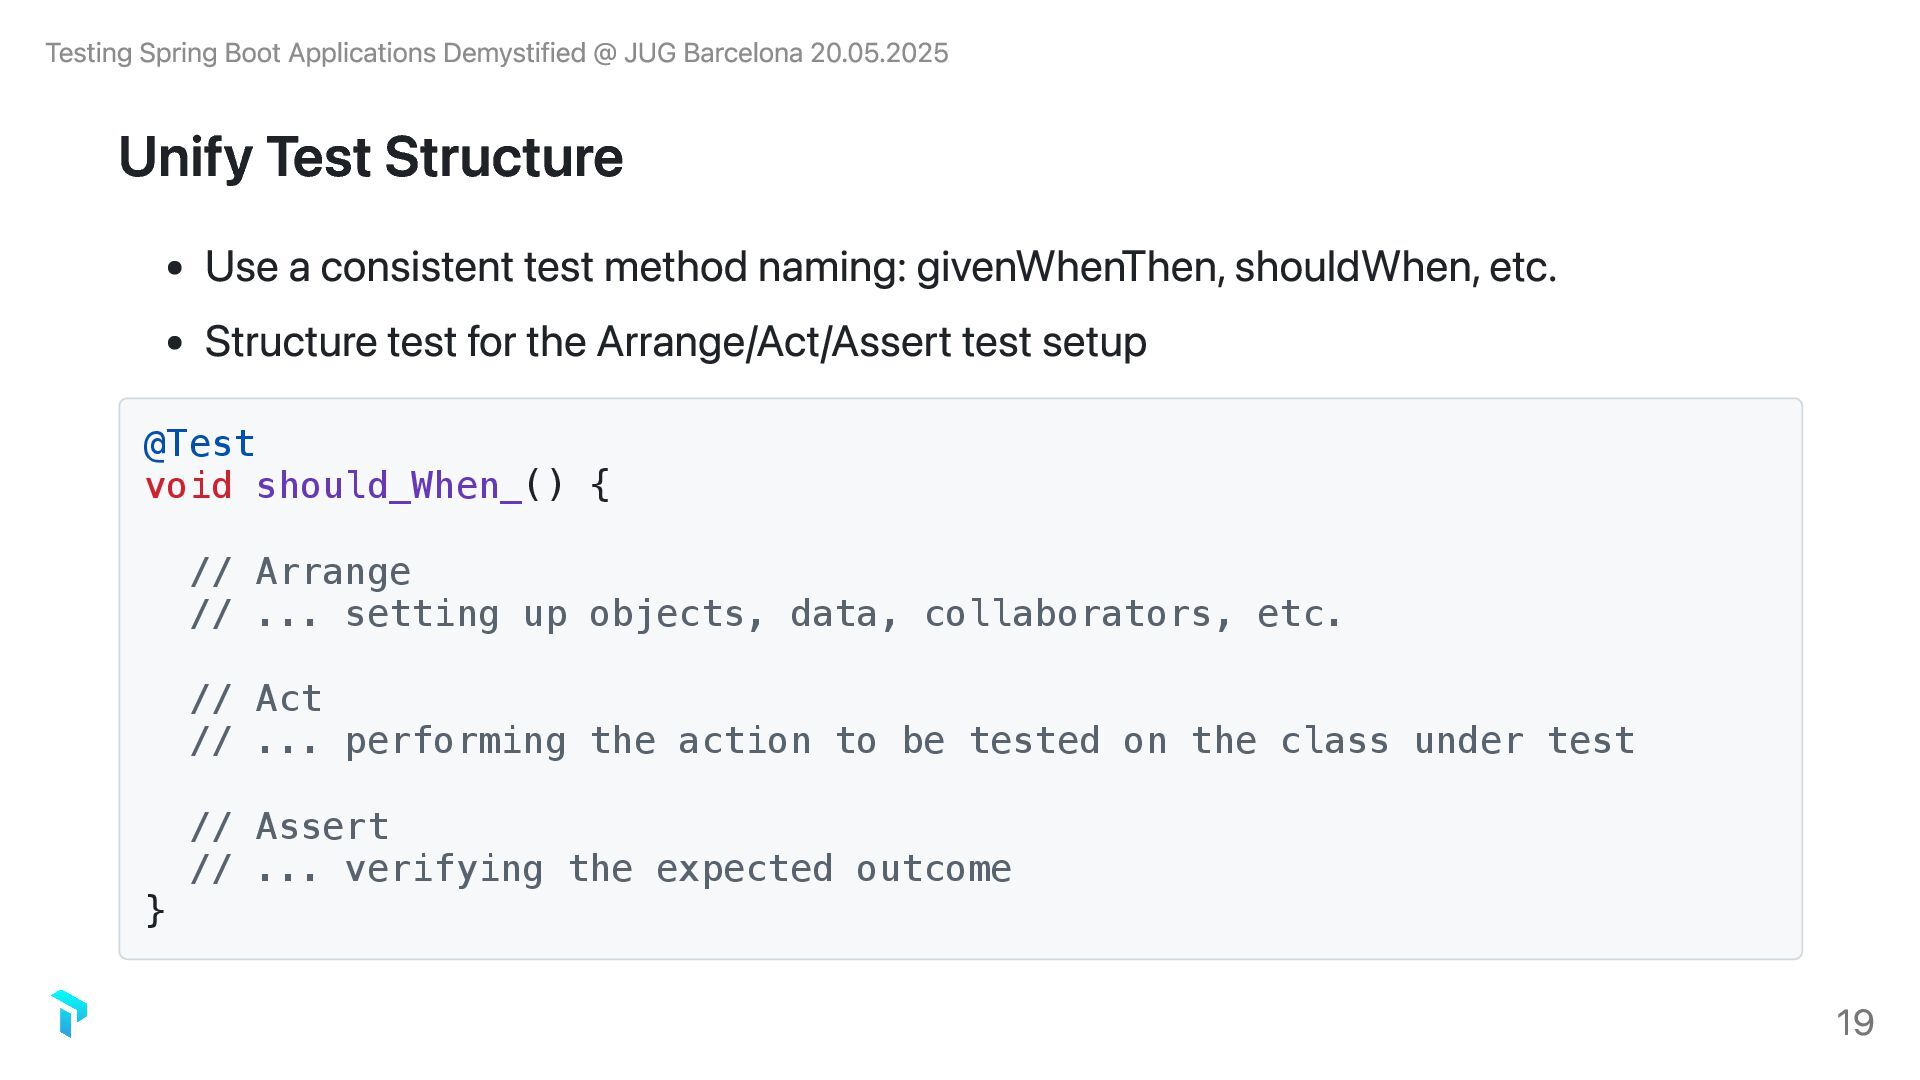Click the slide header mentioning JUG Barcelona
The height and width of the screenshot is (1080, 1920).
[496, 53]
